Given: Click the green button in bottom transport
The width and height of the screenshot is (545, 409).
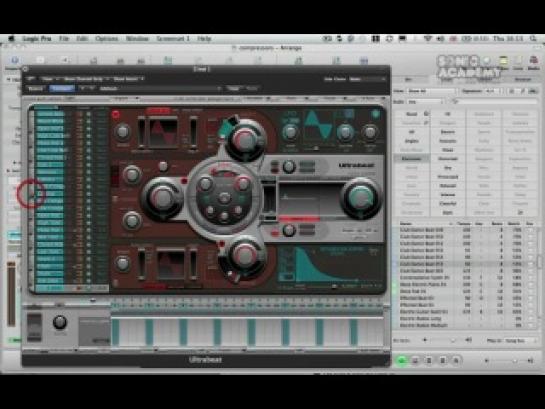Looking at the screenshot, I should 402,360.
